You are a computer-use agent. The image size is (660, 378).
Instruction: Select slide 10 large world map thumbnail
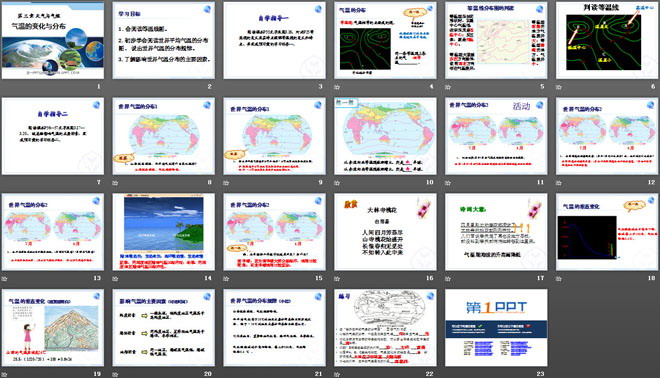(x=385, y=136)
